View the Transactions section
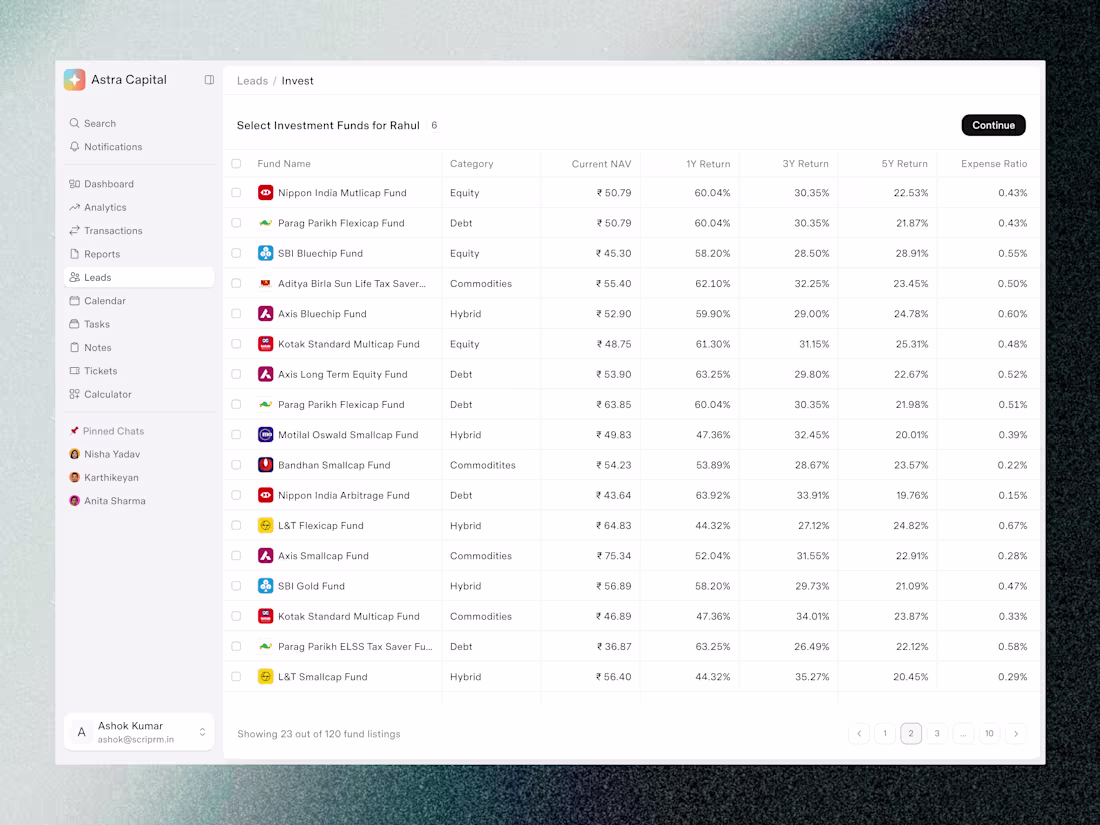This screenshot has height=825, width=1100. pyautogui.click(x=115, y=230)
